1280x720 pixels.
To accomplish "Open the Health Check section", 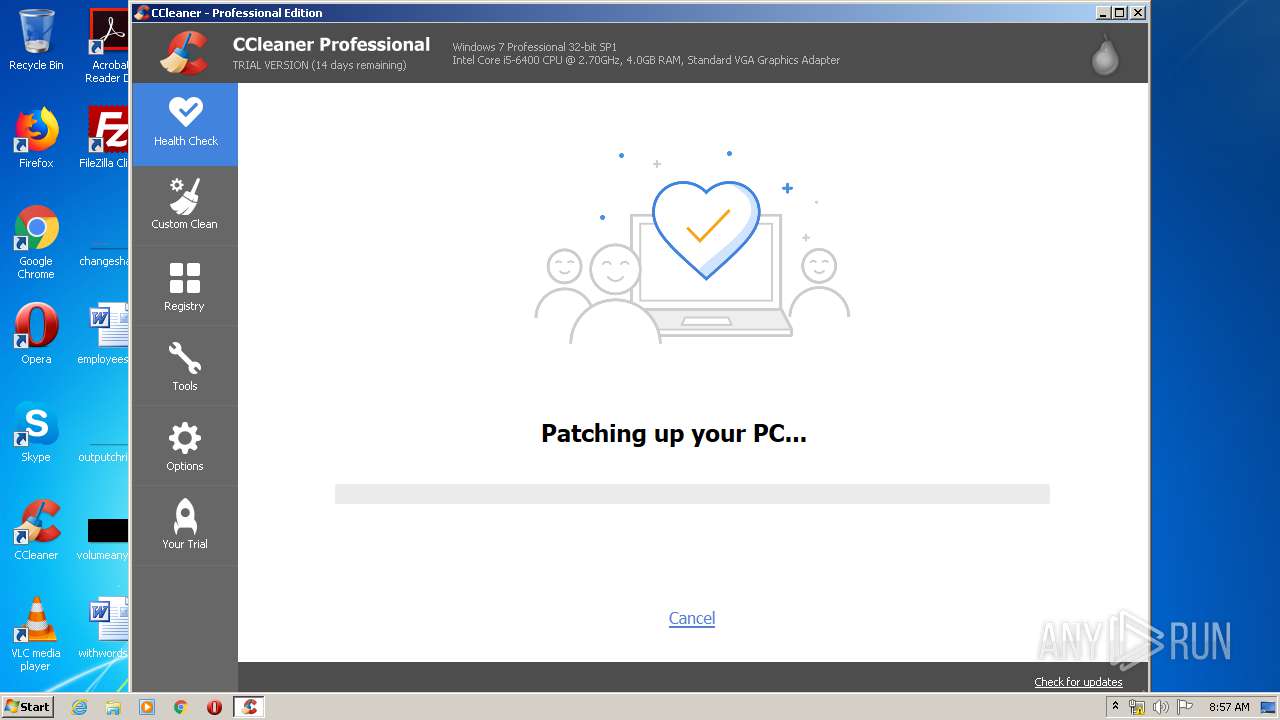I will coord(185,124).
